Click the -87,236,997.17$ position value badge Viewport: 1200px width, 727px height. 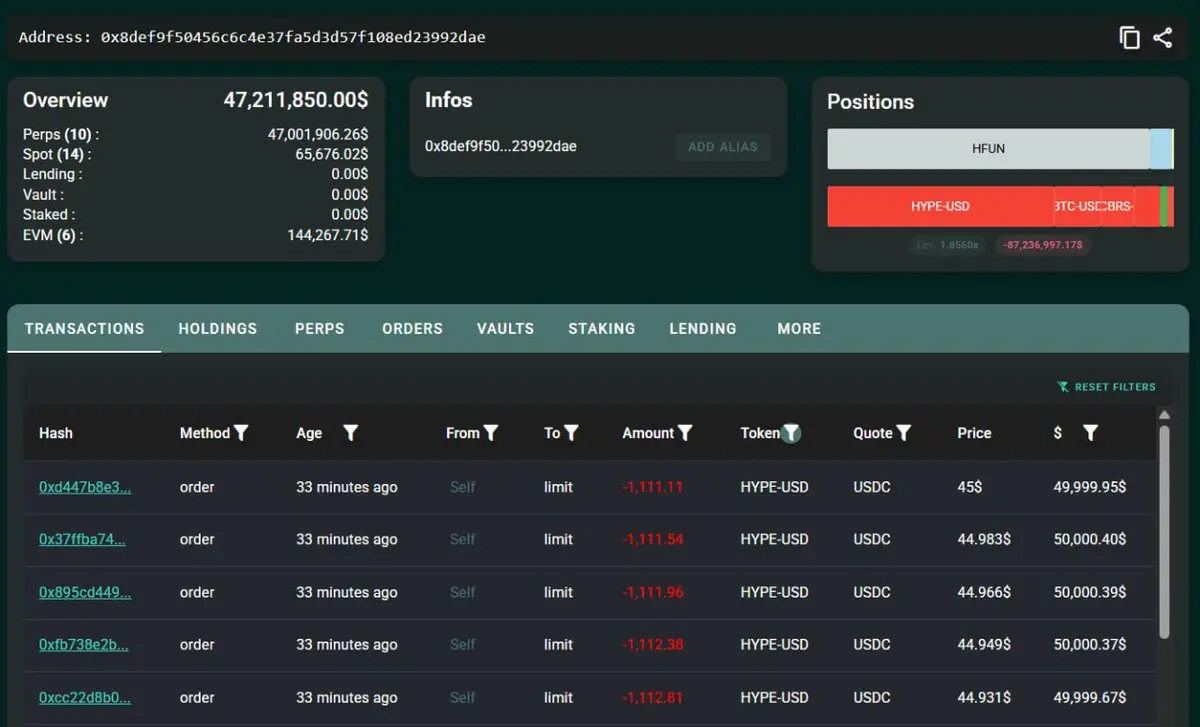tap(1043, 245)
